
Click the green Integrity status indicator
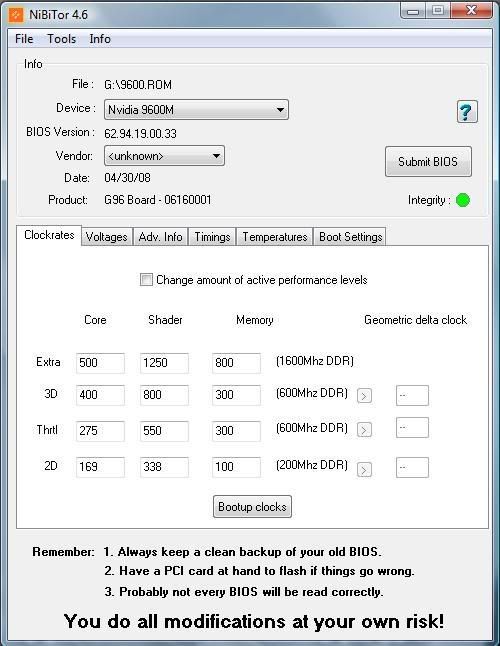[x=463, y=200]
